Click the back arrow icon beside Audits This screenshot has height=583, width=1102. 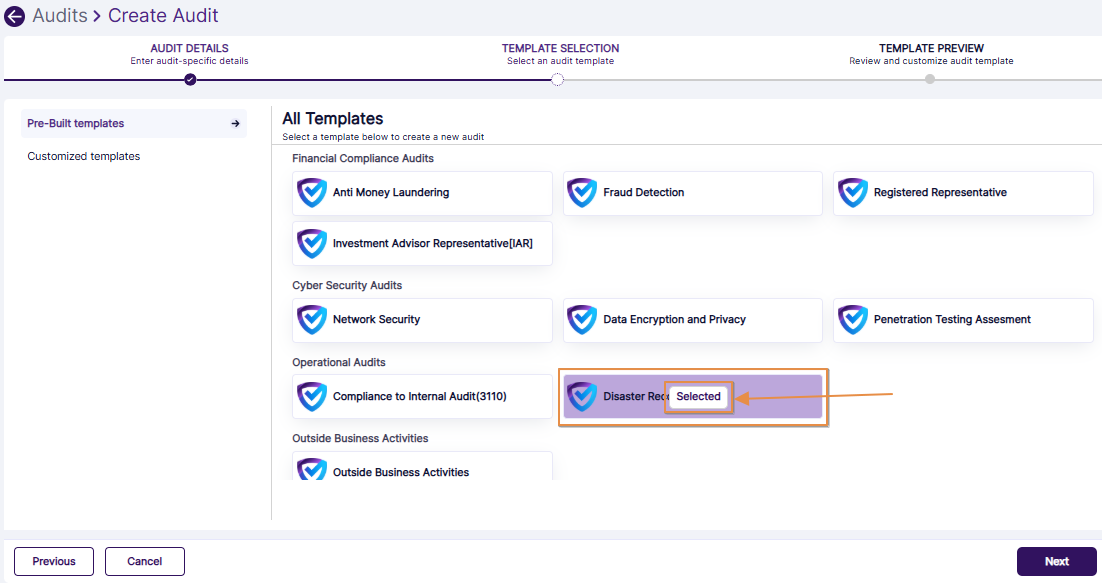pos(15,17)
